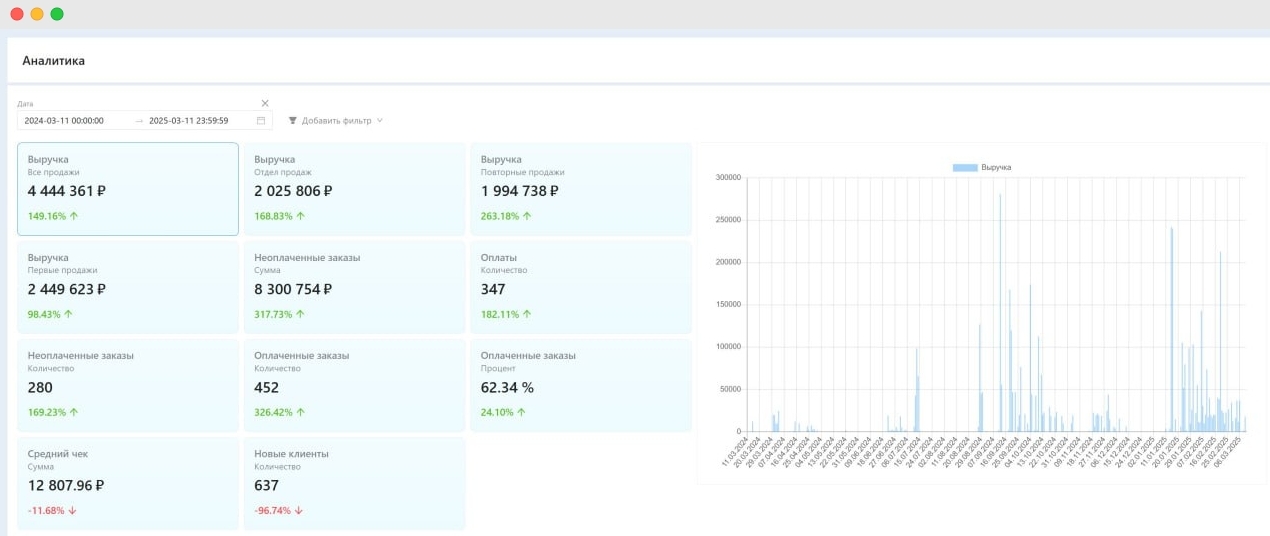Viewport: 1270px width, 536px height.
Task: Click the Дата field label
Action: tap(25, 104)
